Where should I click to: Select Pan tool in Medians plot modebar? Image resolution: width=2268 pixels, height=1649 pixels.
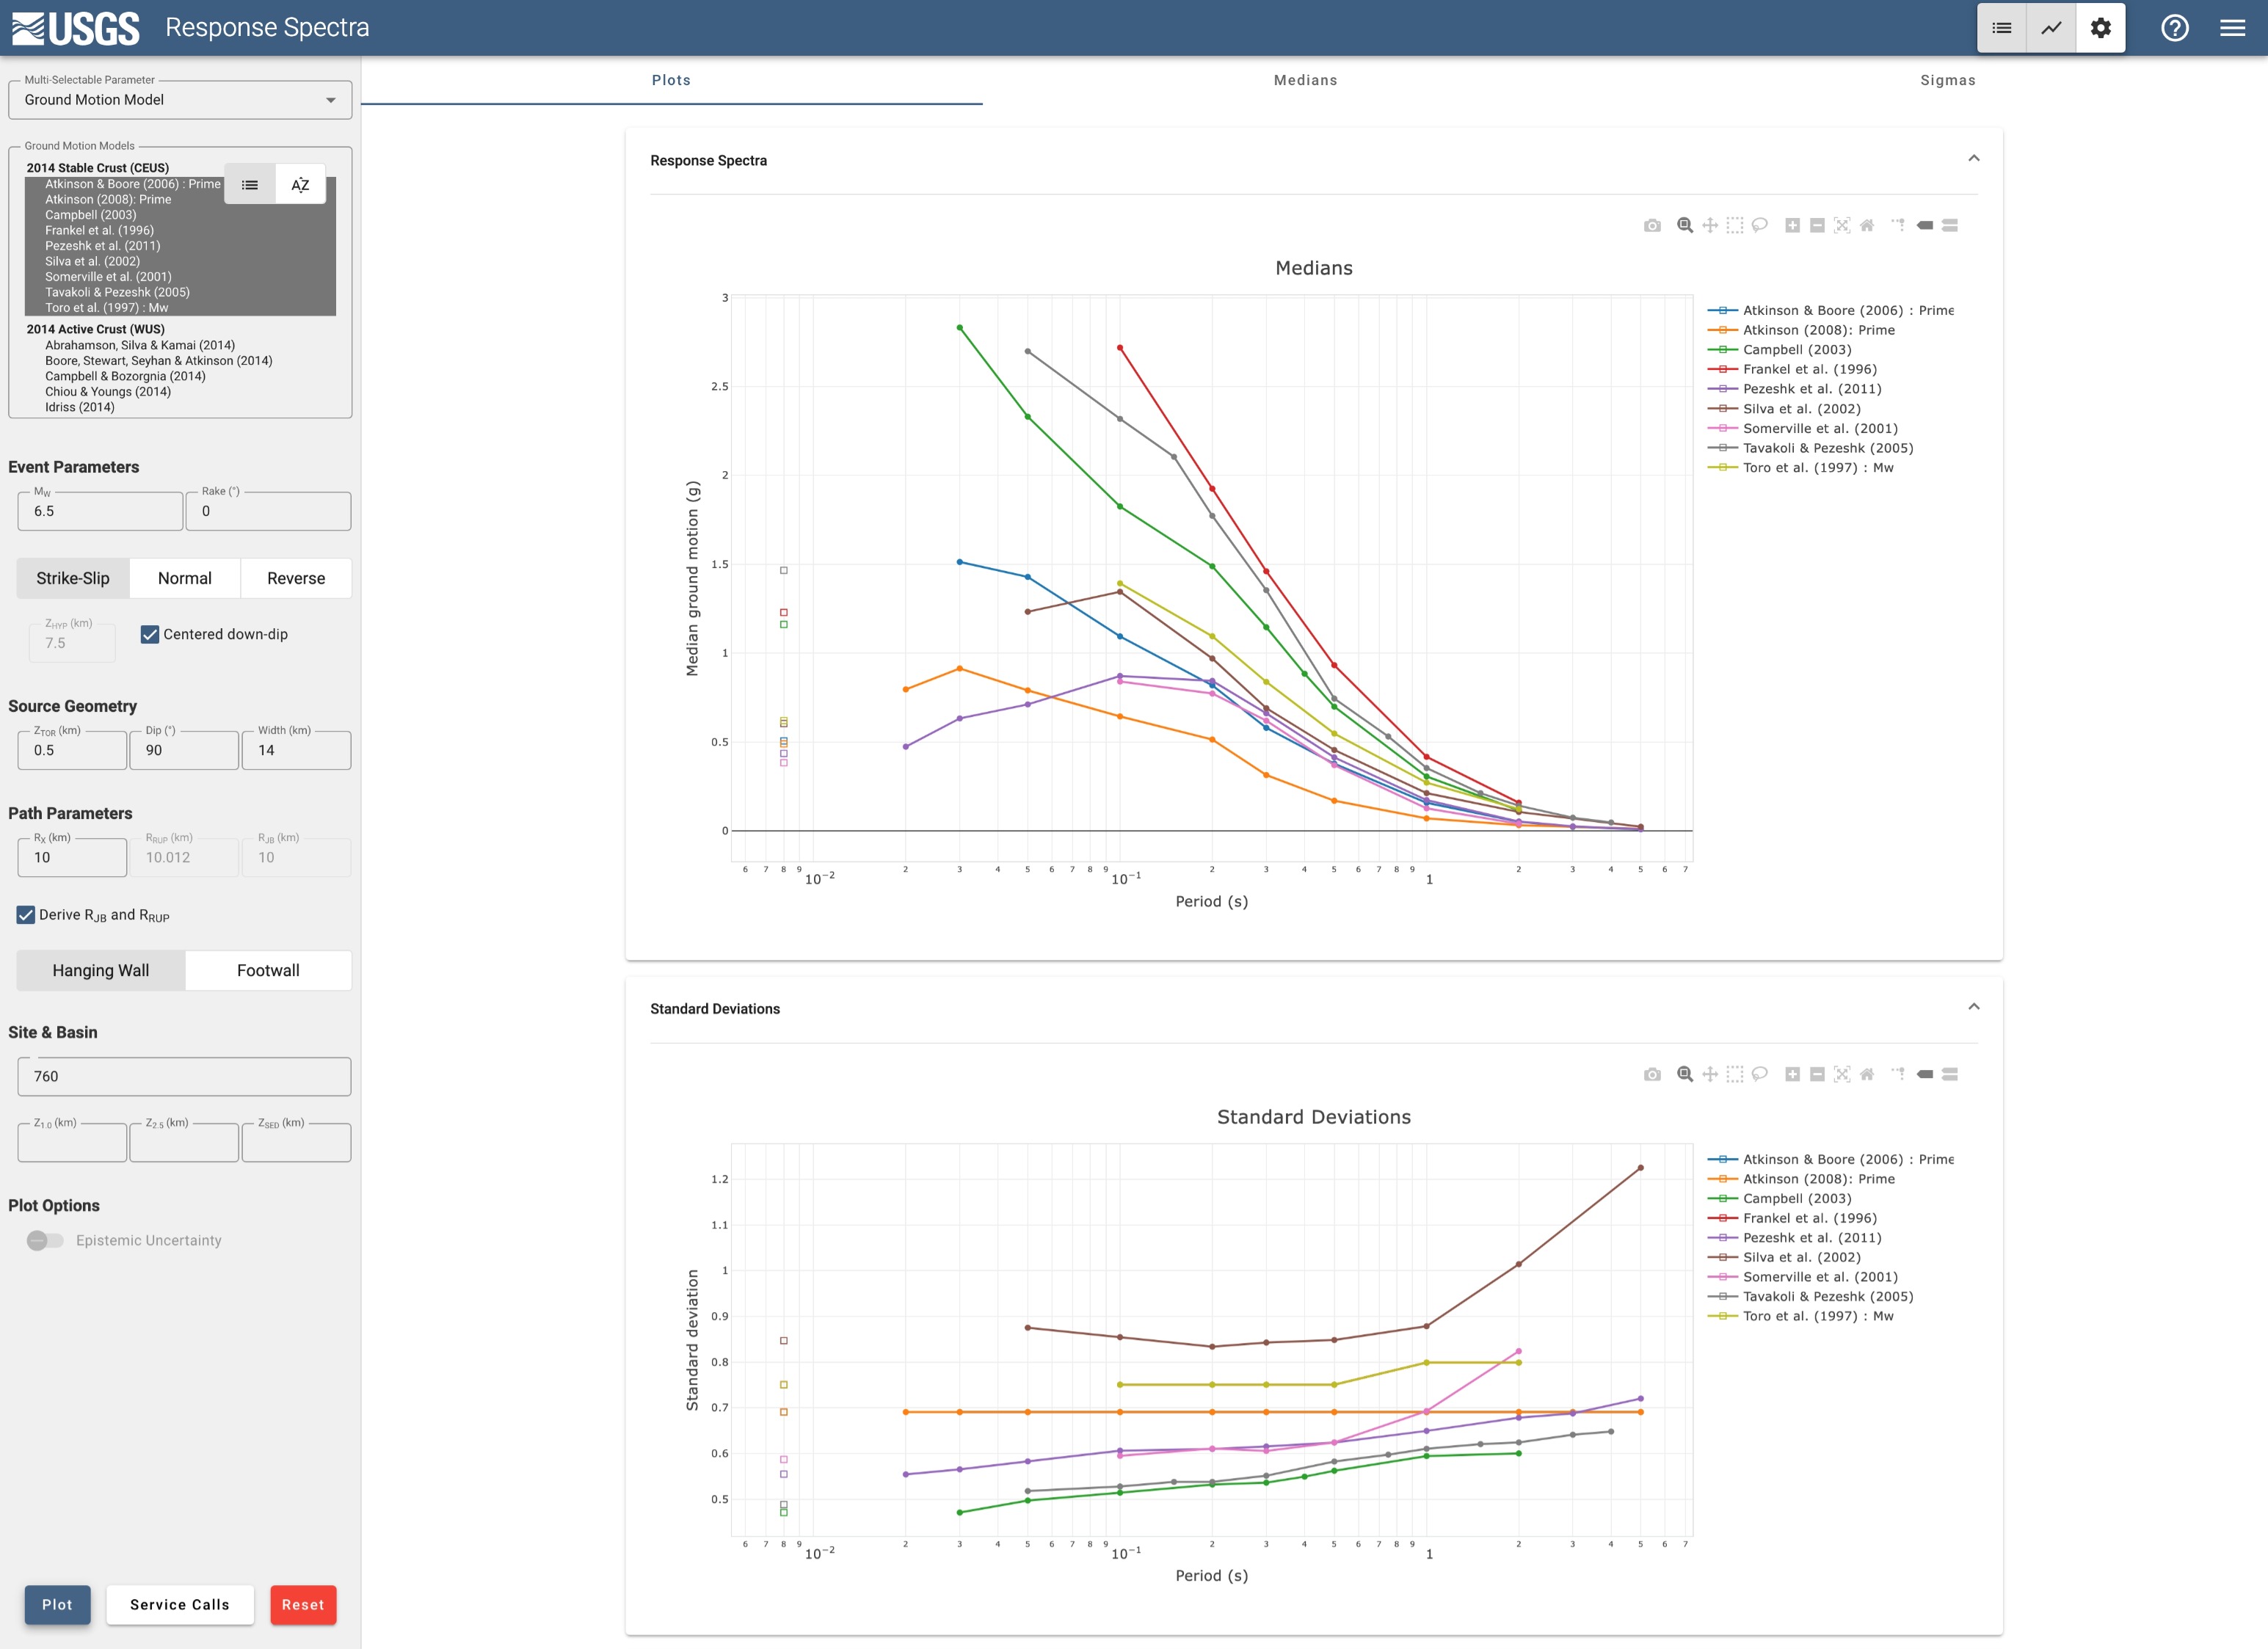pos(1710,226)
